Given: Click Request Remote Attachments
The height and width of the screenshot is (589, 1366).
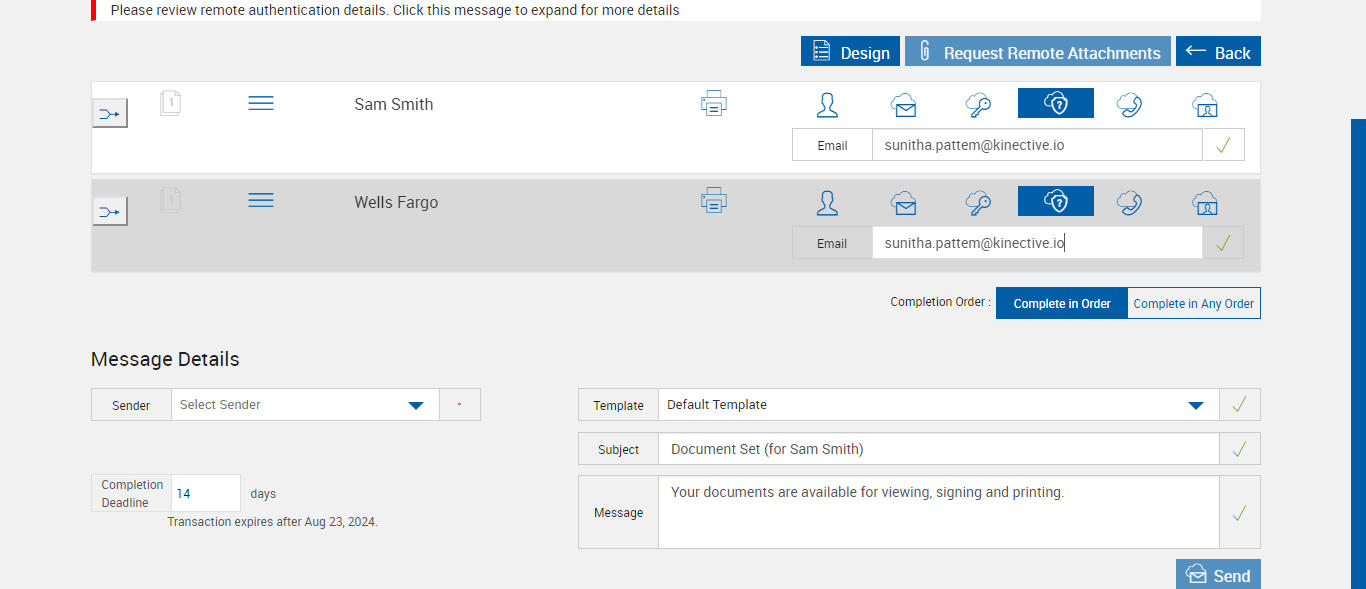Looking at the screenshot, I should coord(1038,52).
